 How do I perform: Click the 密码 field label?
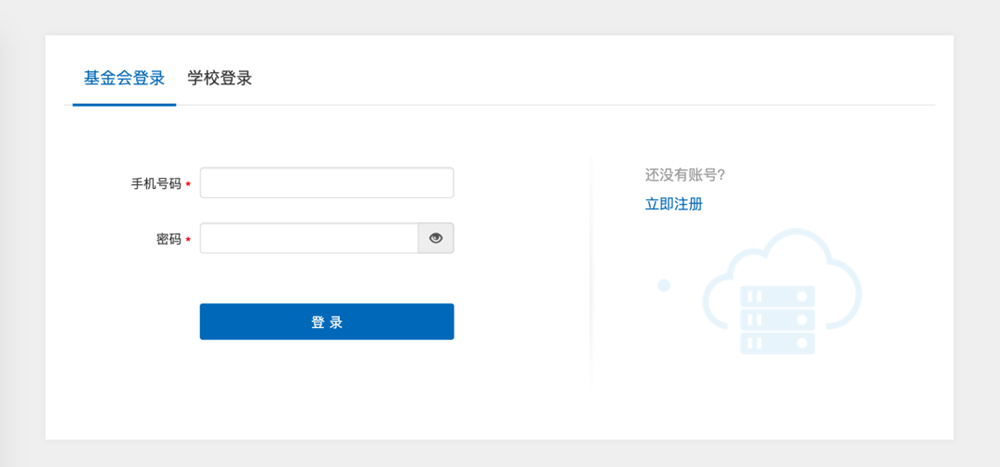(169, 239)
